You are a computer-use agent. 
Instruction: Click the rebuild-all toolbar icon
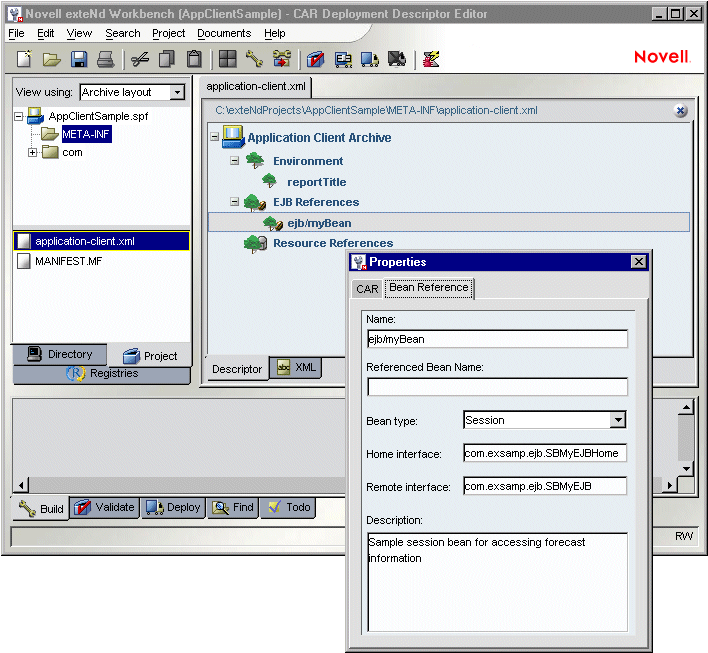[x=282, y=59]
